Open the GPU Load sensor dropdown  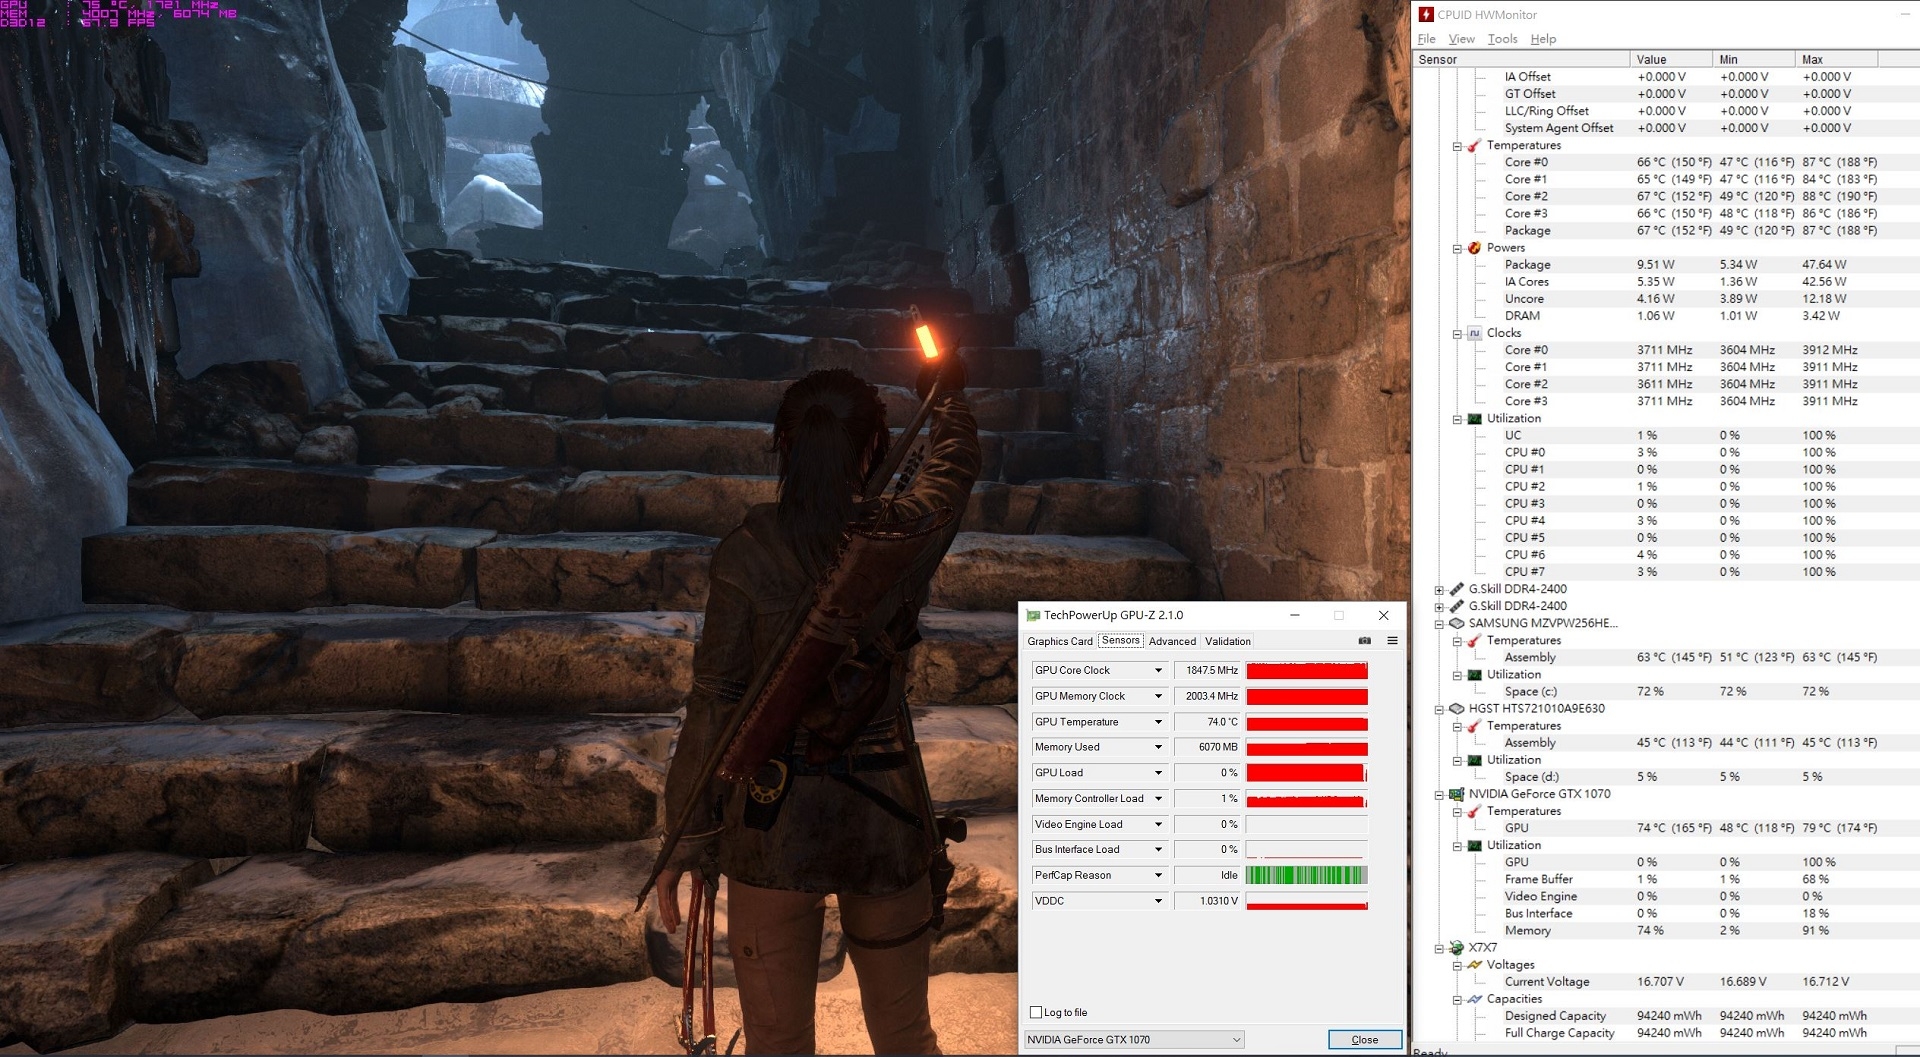(1158, 773)
